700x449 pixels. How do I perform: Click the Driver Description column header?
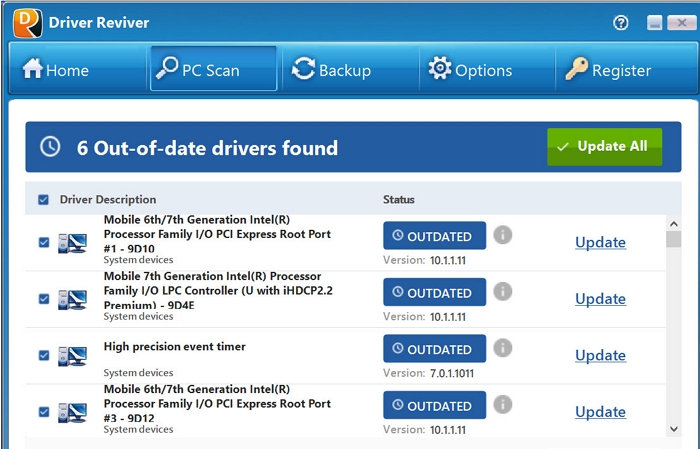point(108,200)
